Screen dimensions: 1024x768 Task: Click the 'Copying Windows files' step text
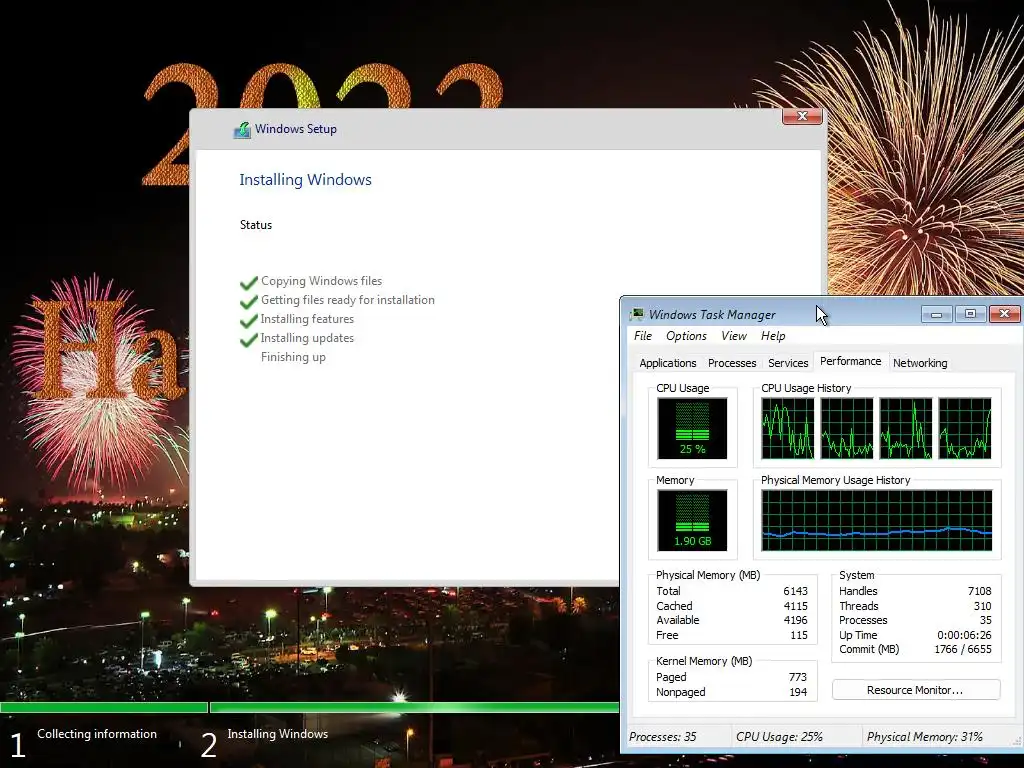point(321,281)
